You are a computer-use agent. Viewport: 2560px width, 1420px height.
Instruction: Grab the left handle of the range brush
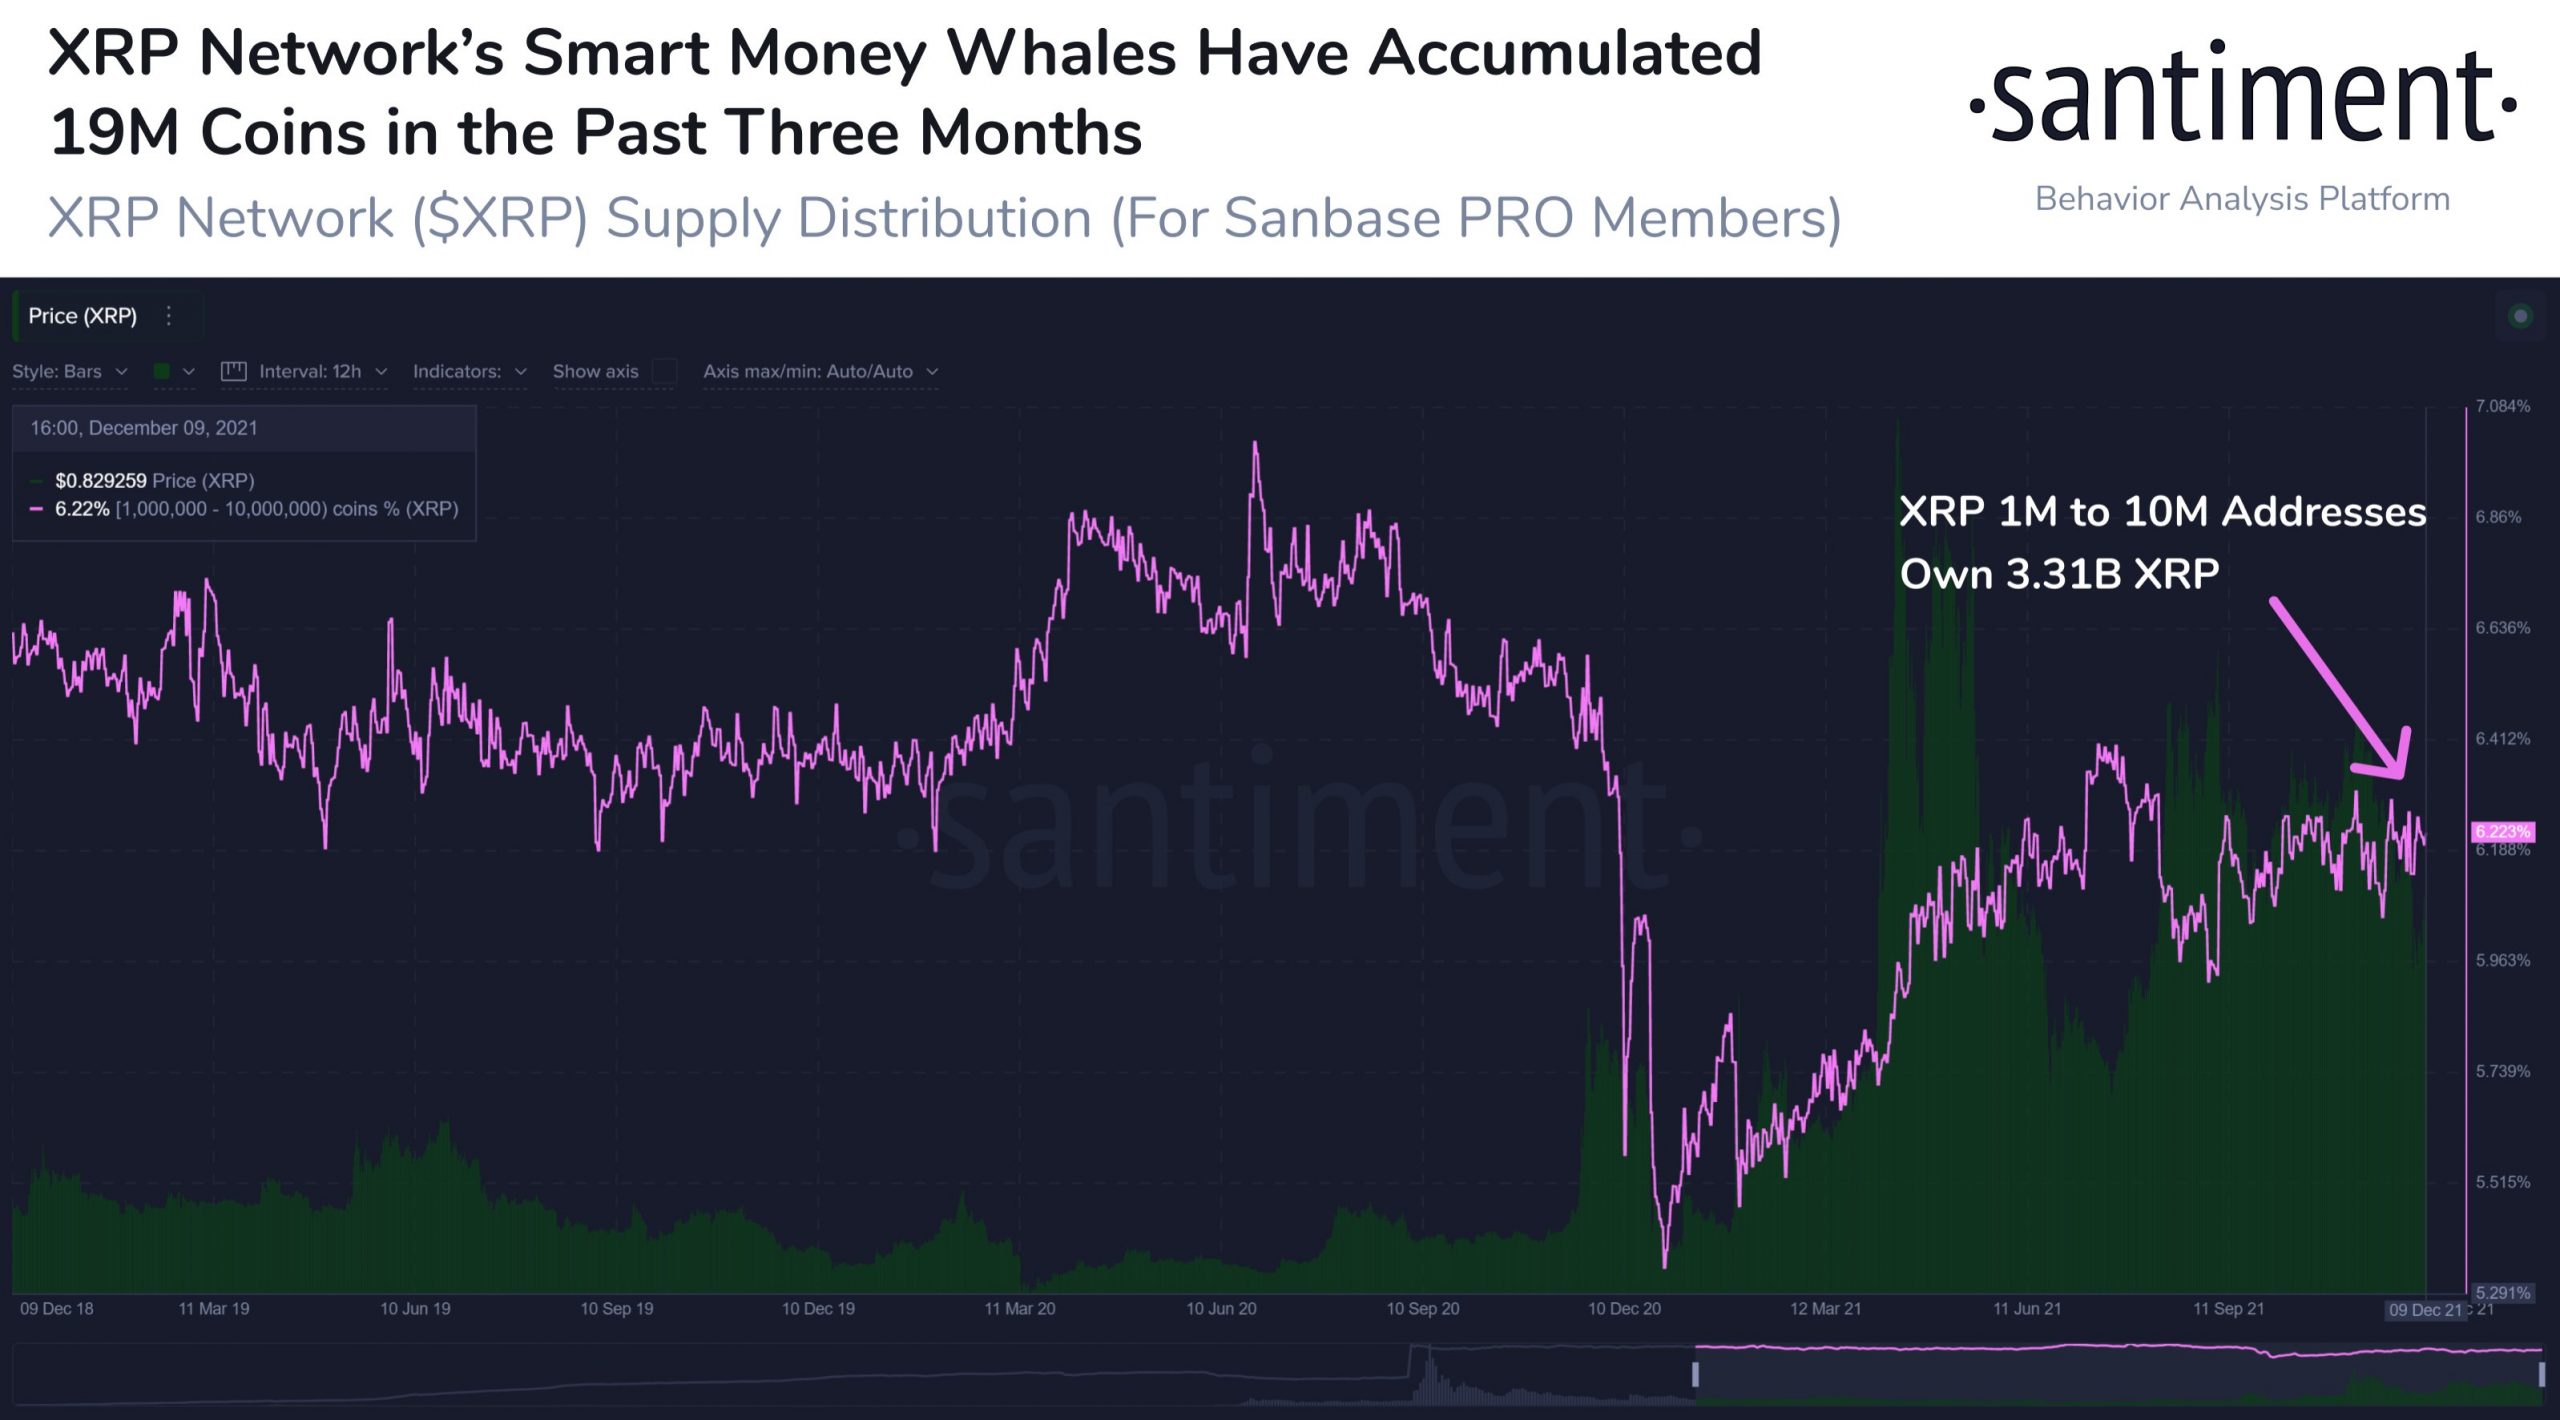pos(1695,1374)
